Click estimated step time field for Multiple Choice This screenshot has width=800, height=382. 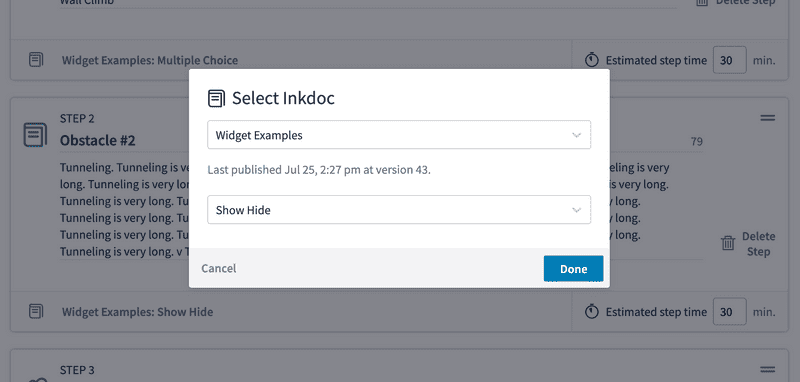(730, 60)
